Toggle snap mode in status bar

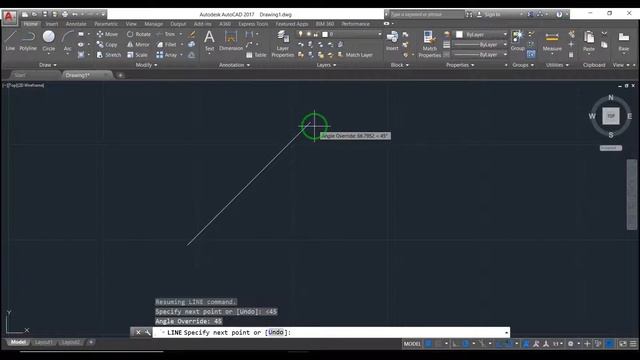click(439, 344)
